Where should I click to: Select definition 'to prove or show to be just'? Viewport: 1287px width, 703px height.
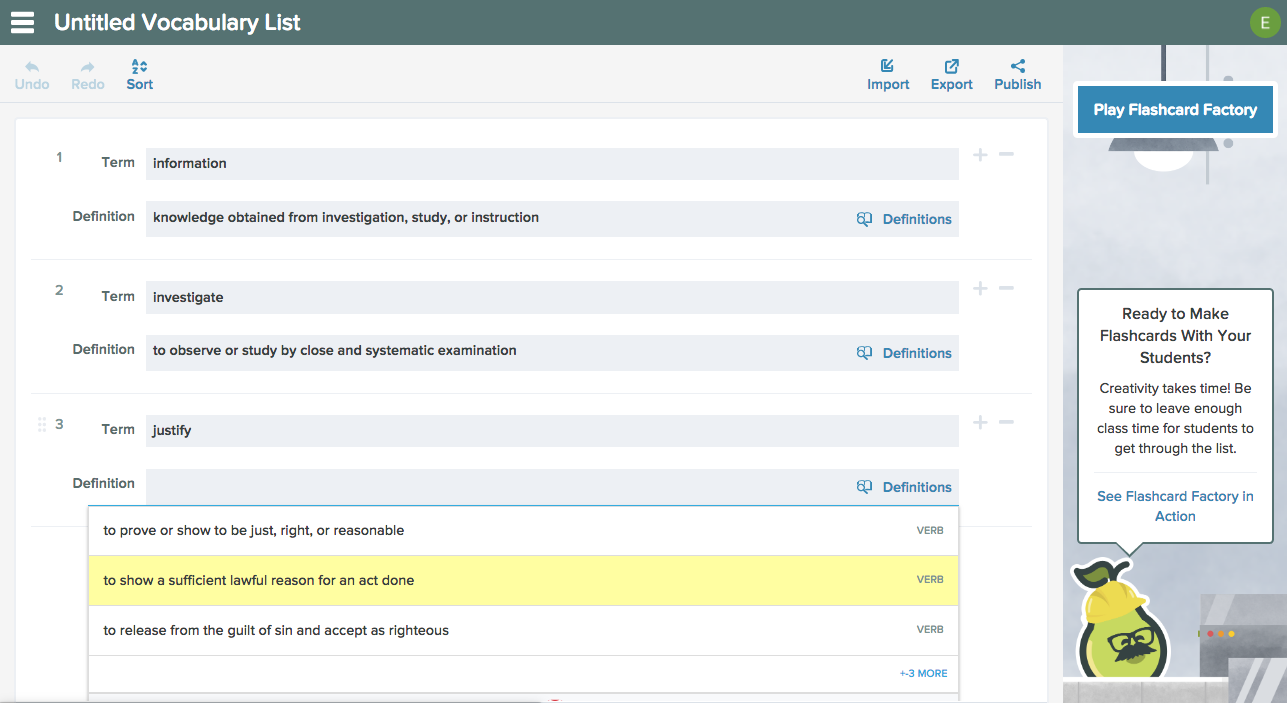(x=254, y=530)
